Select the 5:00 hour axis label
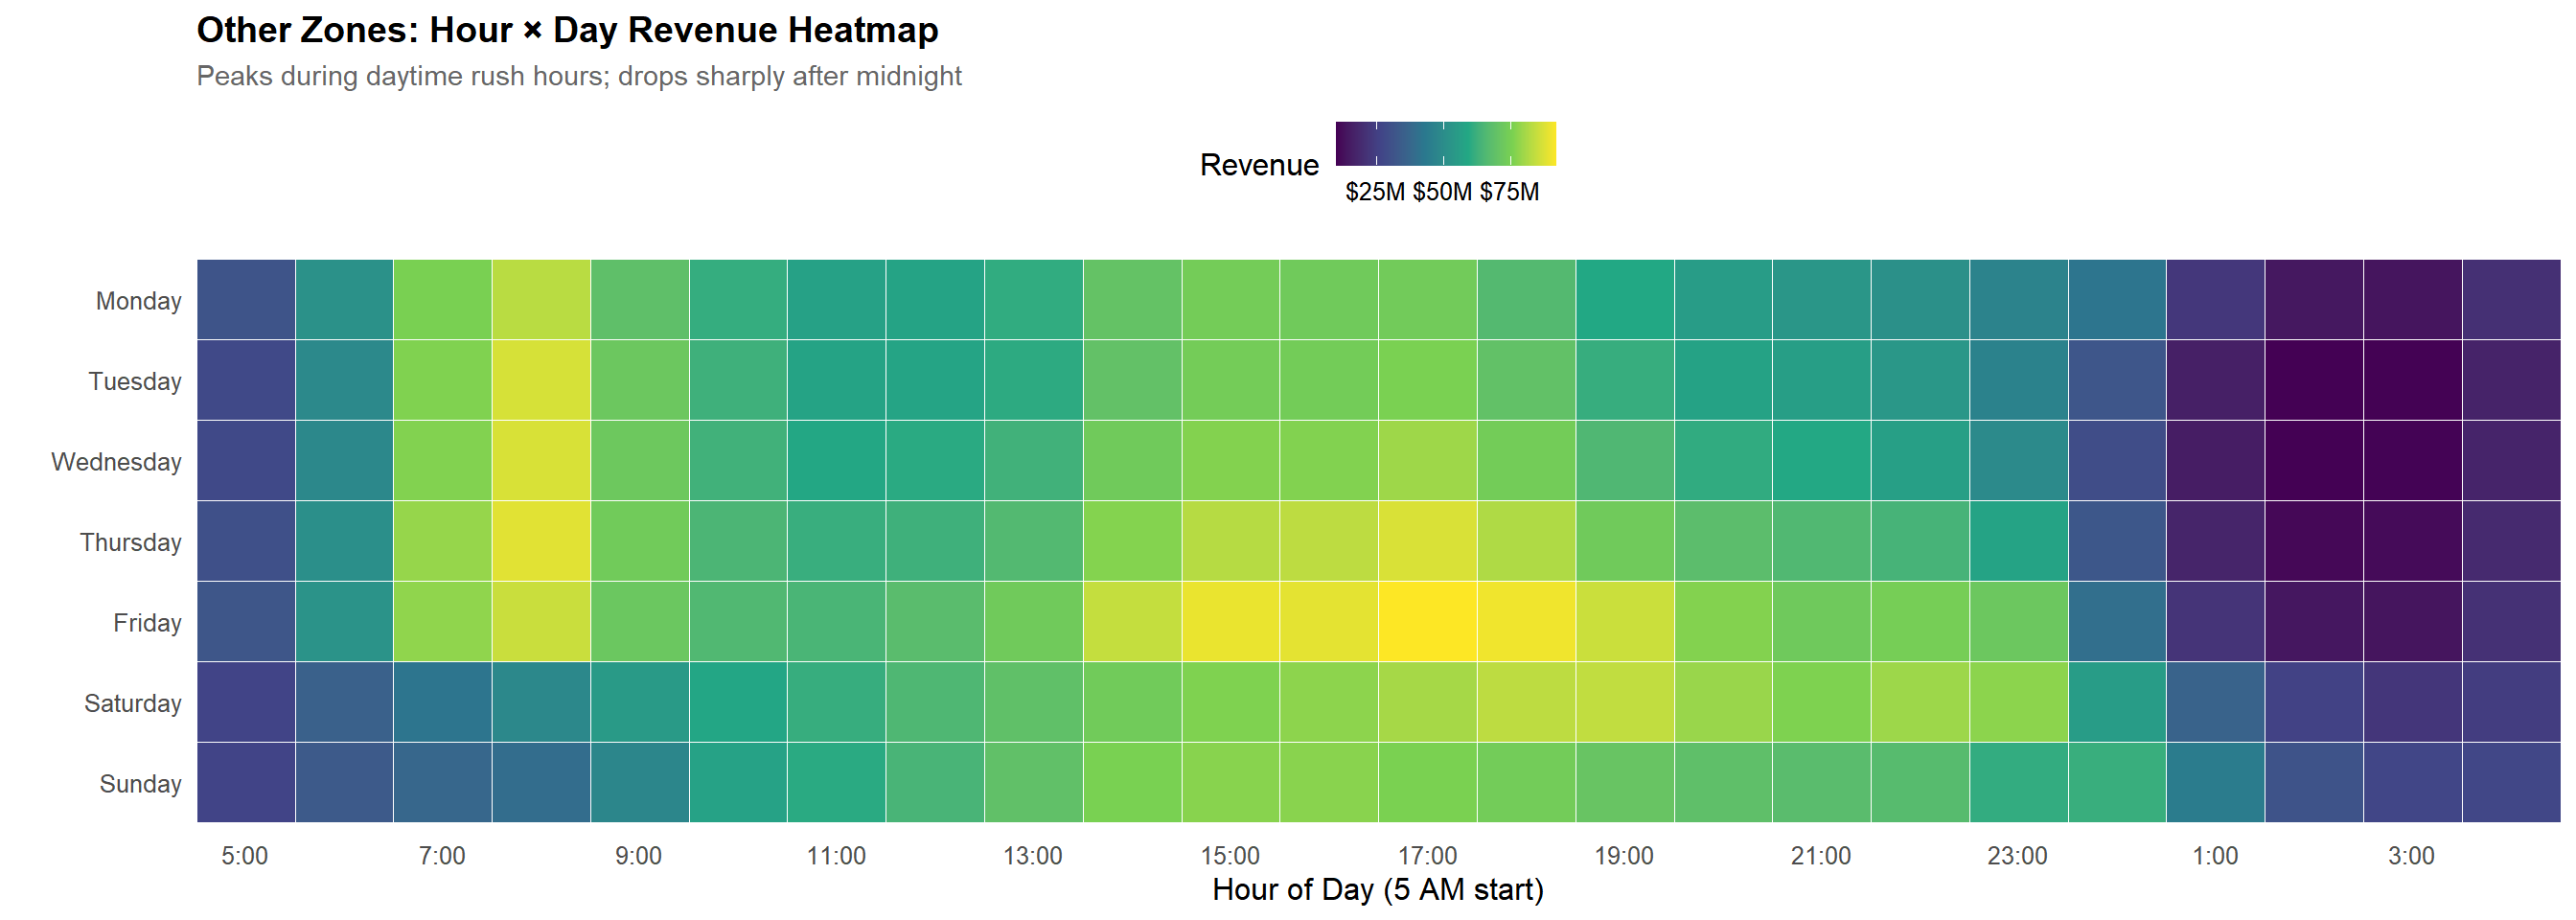 tap(245, 856)
